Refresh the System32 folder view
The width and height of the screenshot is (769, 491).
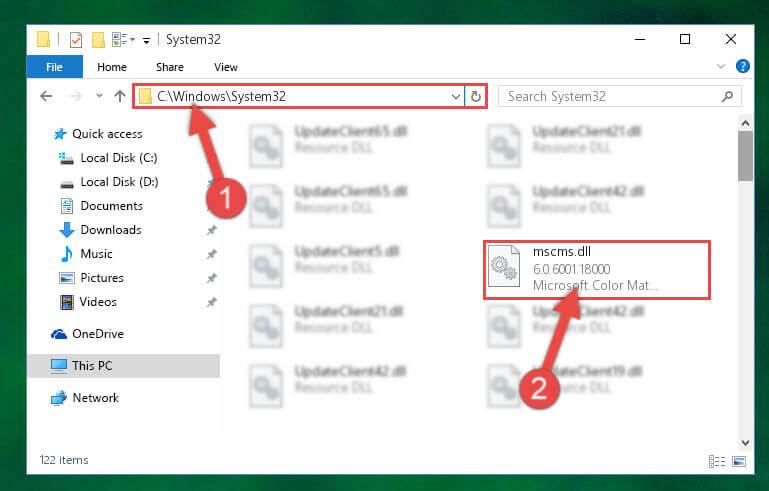(476, 97)
